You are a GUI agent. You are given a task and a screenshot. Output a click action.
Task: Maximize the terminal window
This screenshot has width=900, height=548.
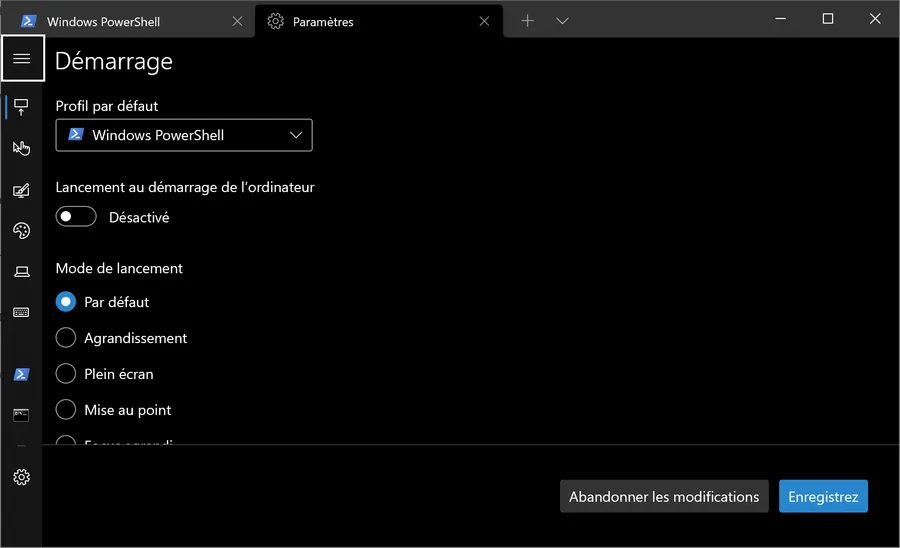[x=828, y=19]
